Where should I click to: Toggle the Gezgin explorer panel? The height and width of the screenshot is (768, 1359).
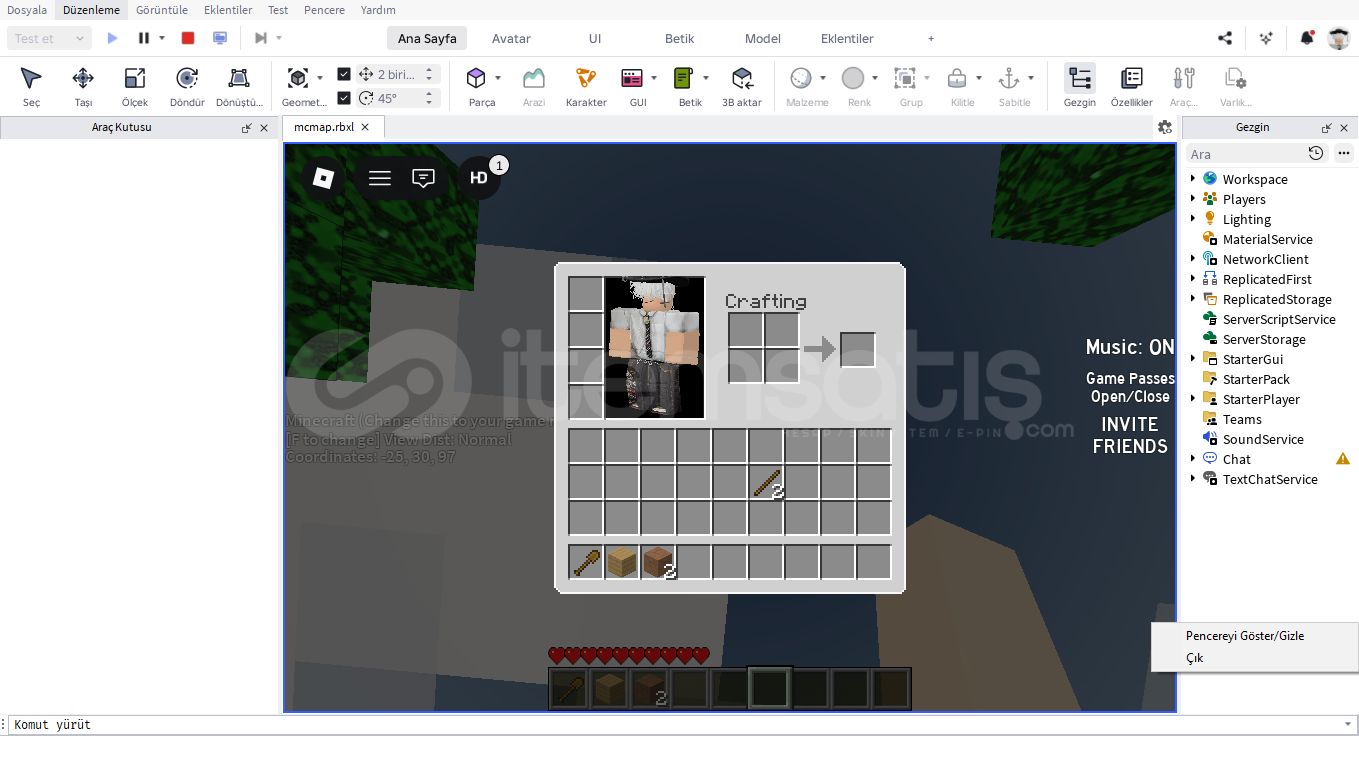pos(1080,87)
